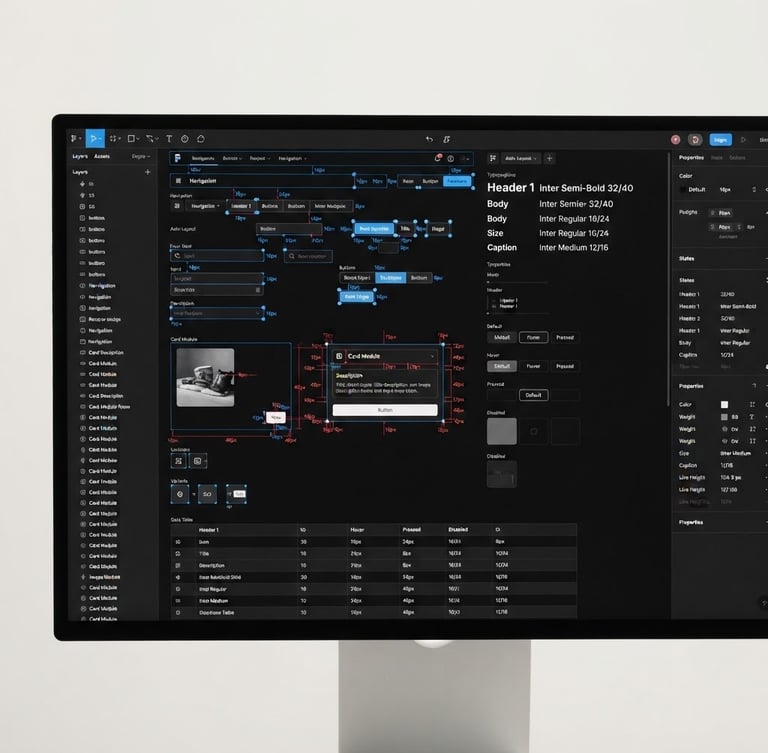Click the shoe image thumbnail in the card

[205, 377]
